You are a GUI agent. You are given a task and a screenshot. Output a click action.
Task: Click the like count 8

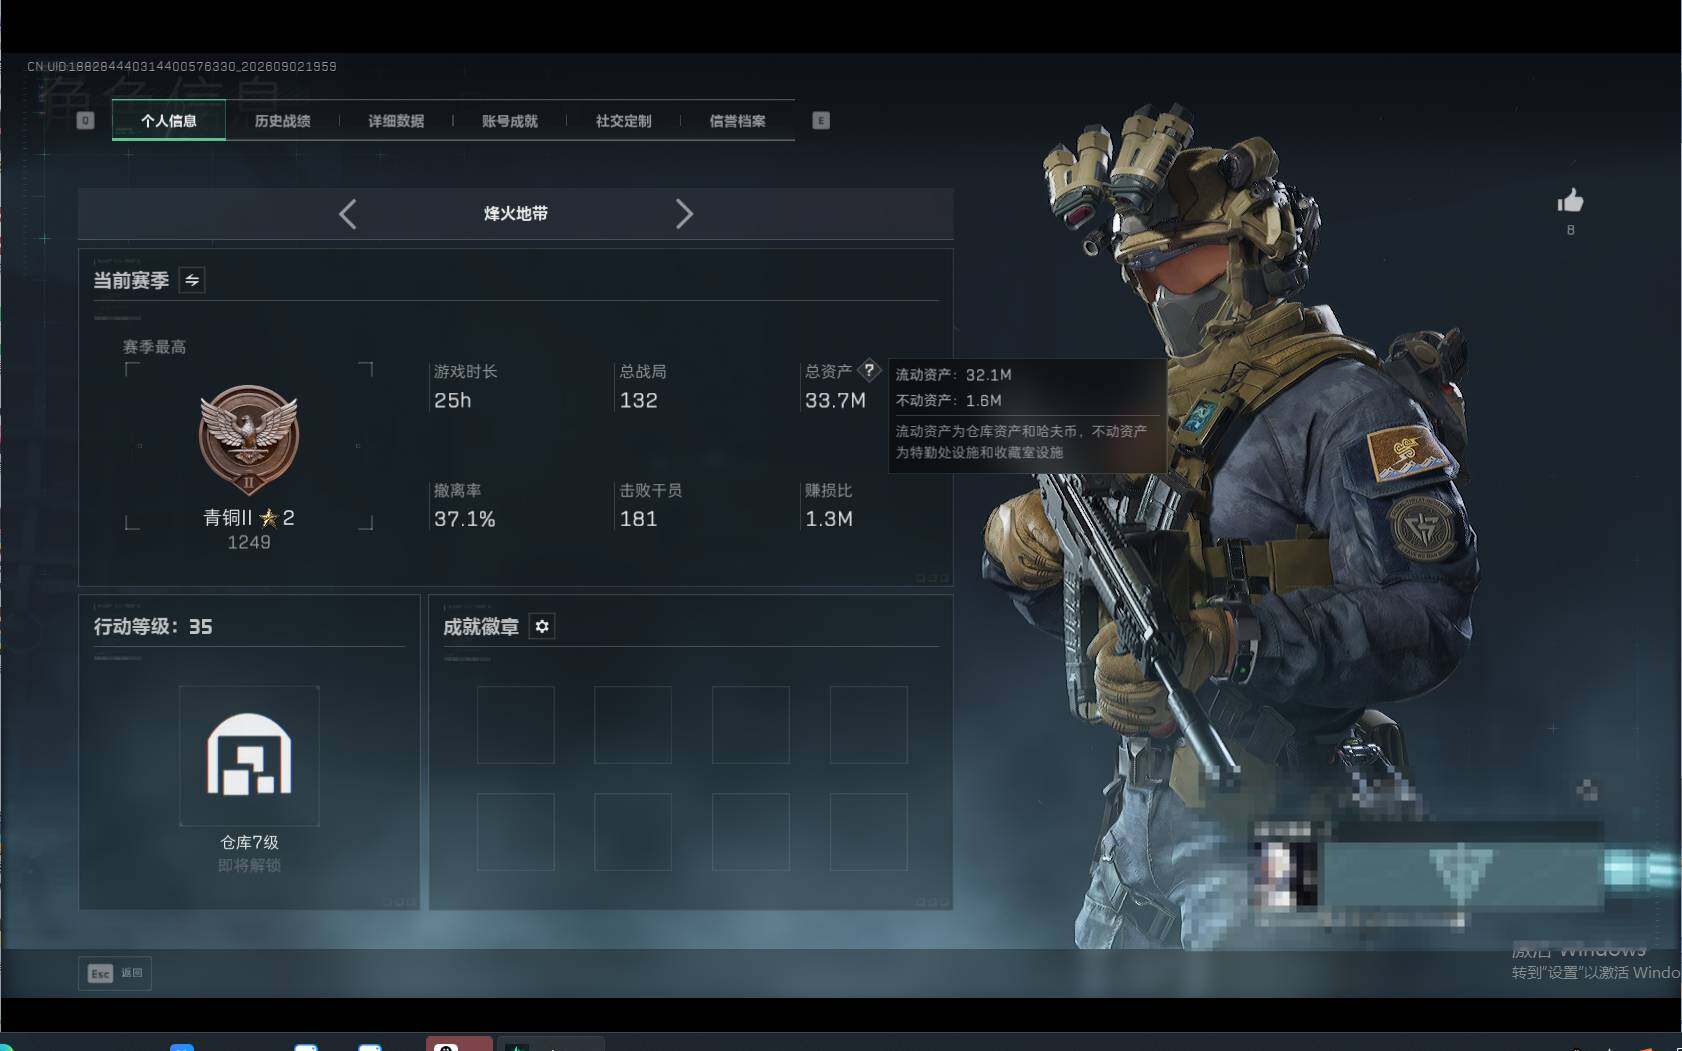point(1570,230)
